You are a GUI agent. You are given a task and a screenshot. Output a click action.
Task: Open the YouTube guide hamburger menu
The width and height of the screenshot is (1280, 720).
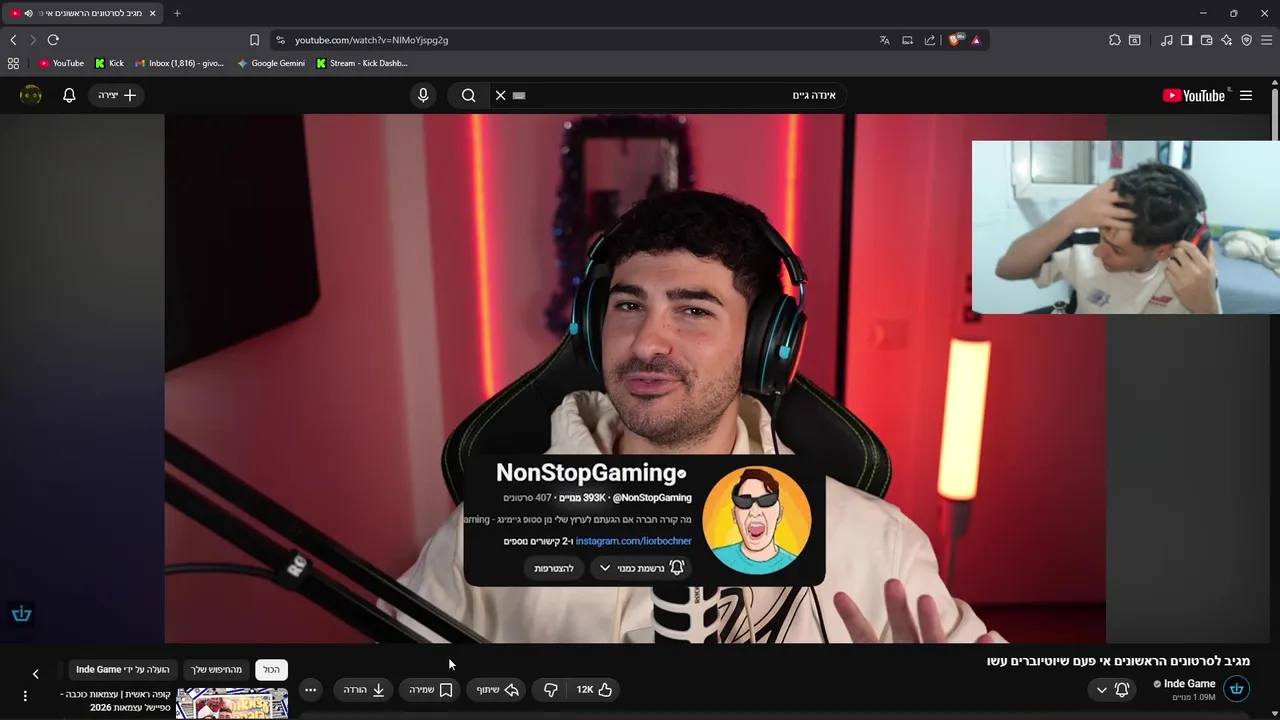tap(1246, 95)
